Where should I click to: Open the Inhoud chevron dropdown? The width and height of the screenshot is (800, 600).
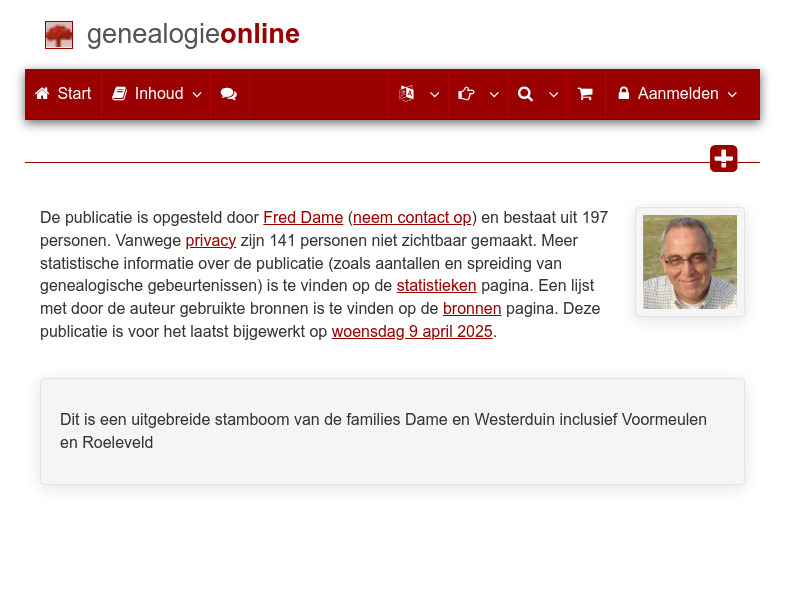(x=197, y=95)
